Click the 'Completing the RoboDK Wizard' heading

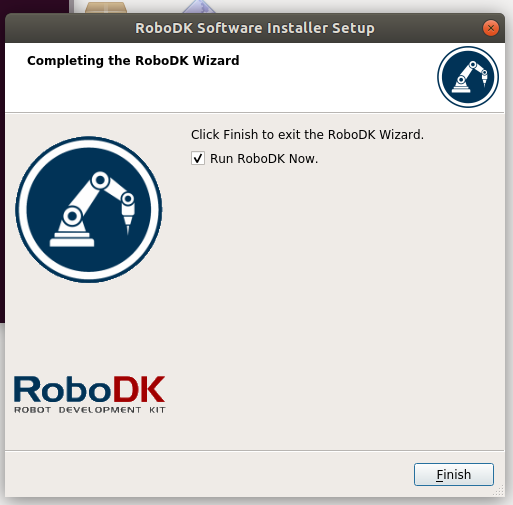[133, 61]
